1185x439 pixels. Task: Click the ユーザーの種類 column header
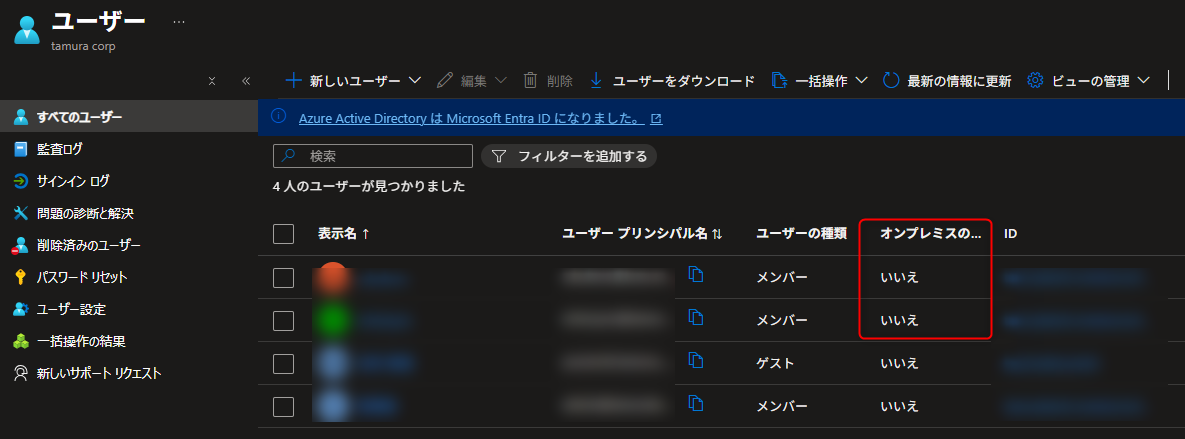coord(801,234)
